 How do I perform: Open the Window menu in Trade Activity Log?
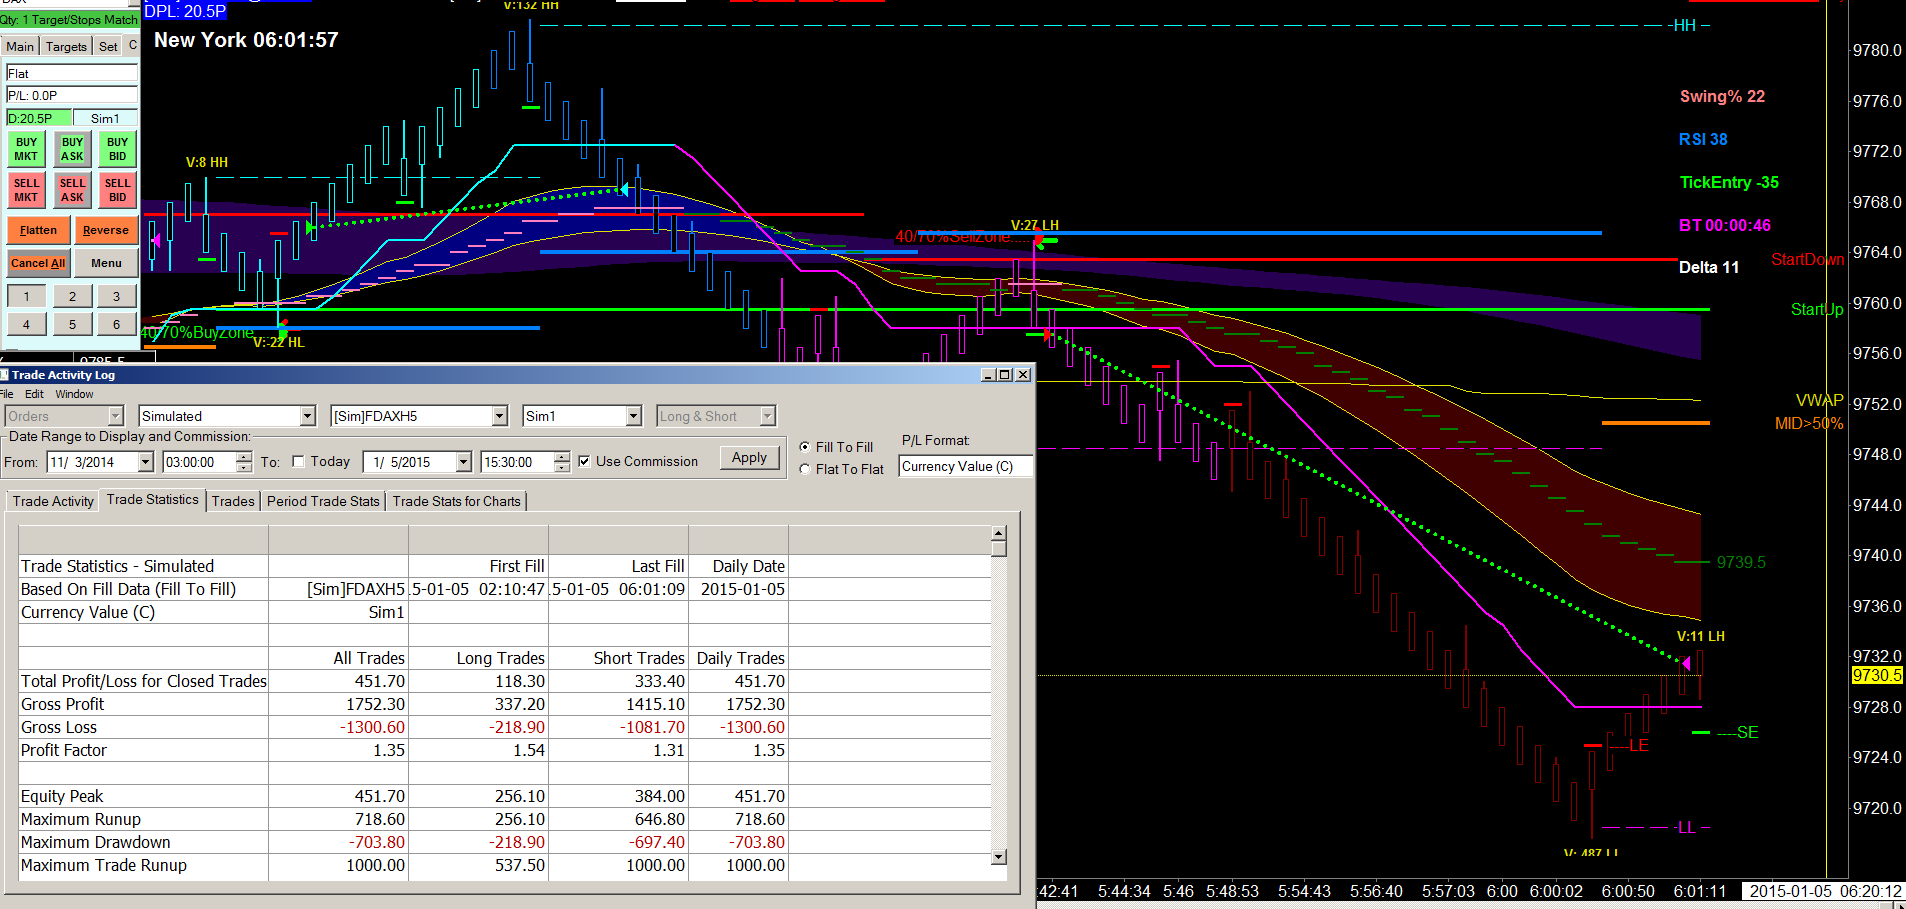pyautogui.click(x=74, y=394)
